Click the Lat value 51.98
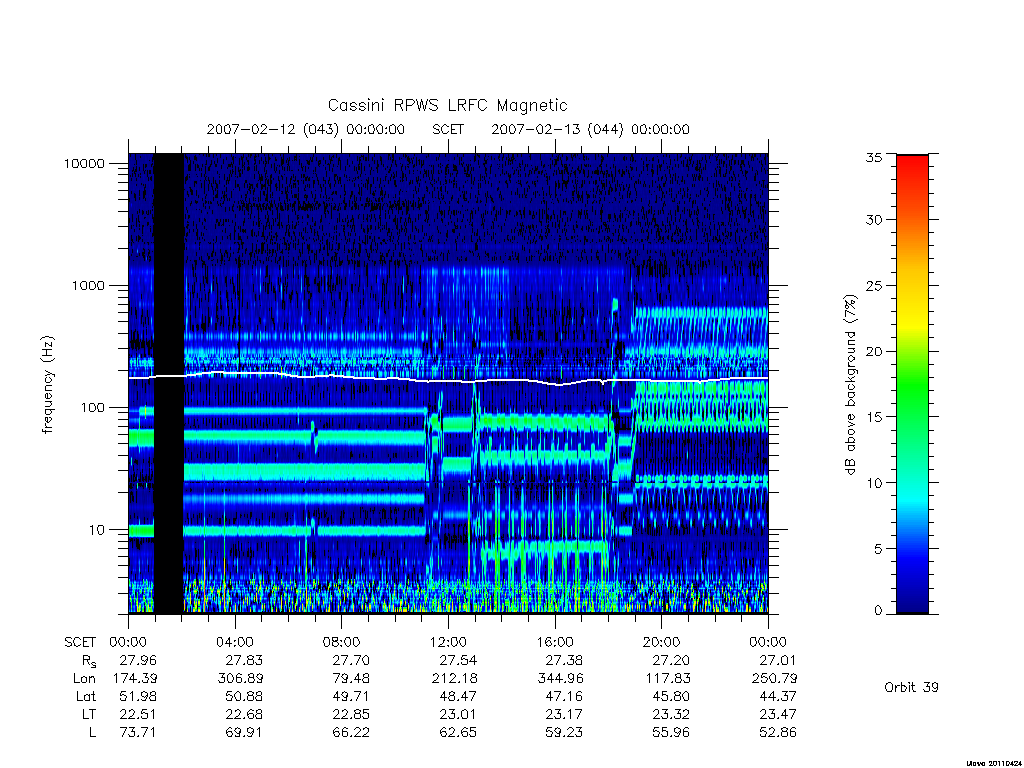Image resolution: width=1024 pixels, height=768 pixels. [x=138, y=697]
